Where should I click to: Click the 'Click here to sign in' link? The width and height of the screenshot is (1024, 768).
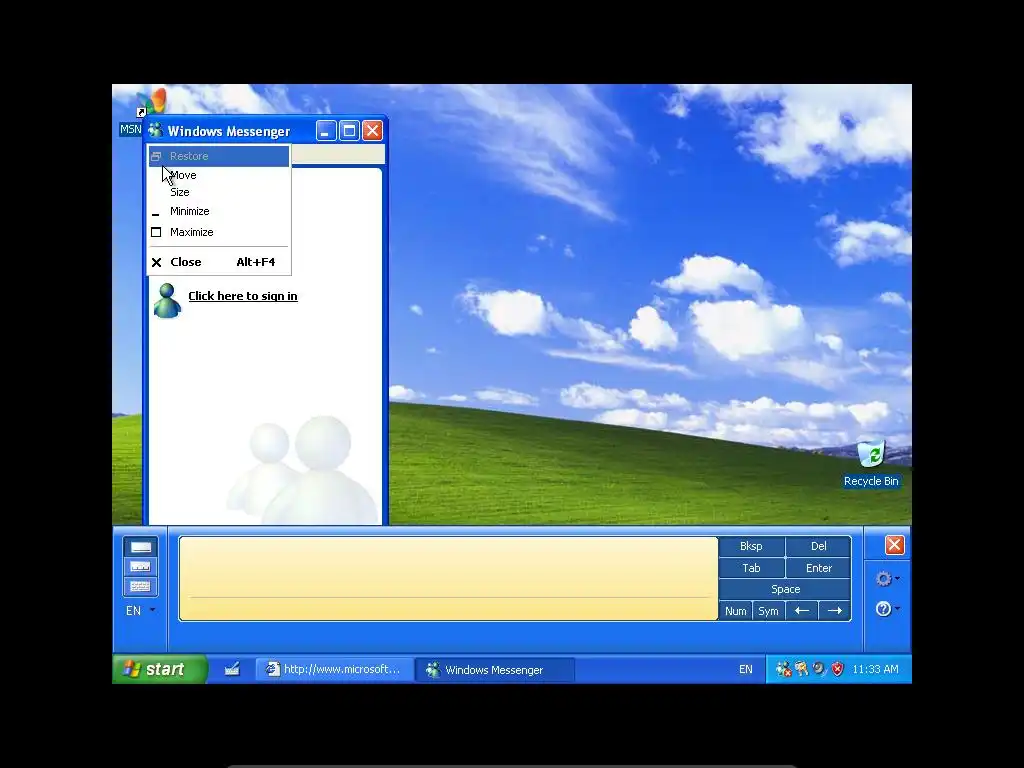243,296
